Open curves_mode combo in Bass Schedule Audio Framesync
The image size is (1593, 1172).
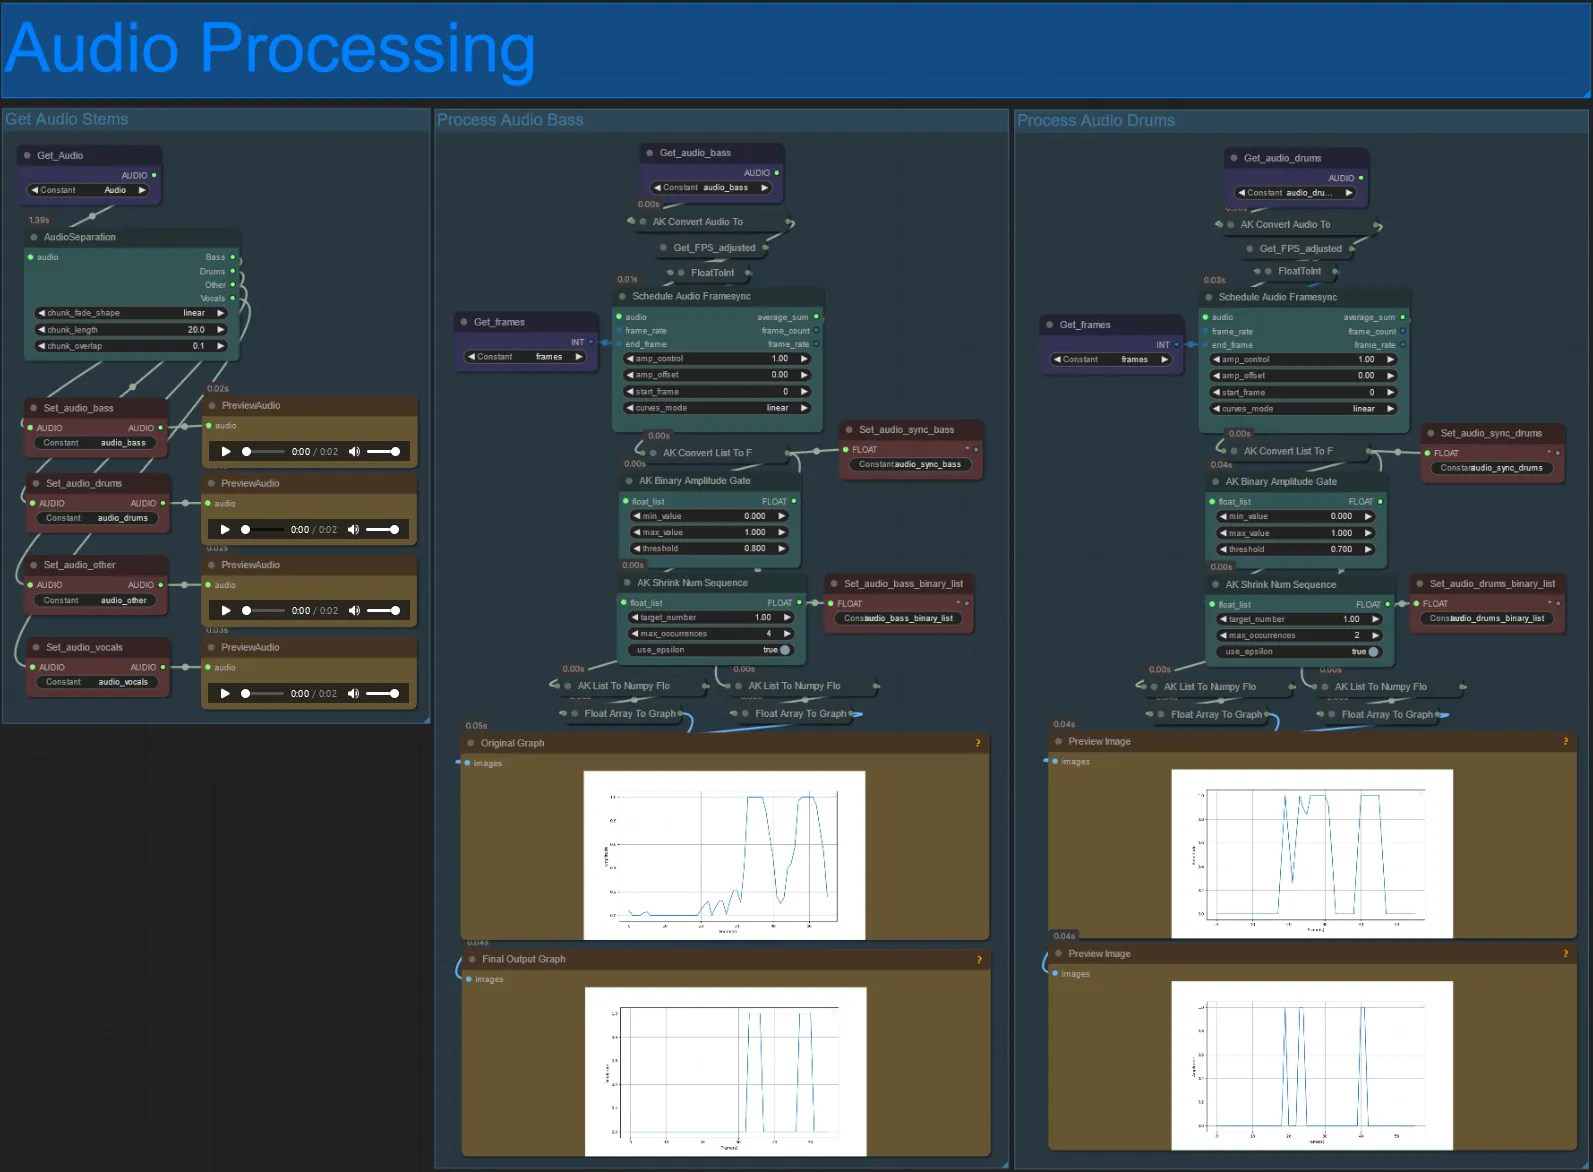(x=716, y=408)
